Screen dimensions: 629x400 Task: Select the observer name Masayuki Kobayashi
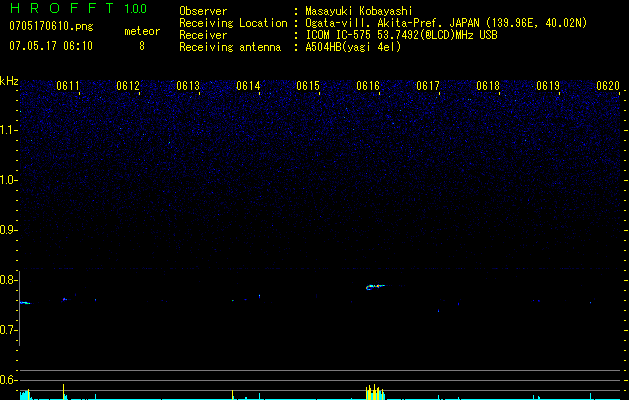click(x=359, y=11)
